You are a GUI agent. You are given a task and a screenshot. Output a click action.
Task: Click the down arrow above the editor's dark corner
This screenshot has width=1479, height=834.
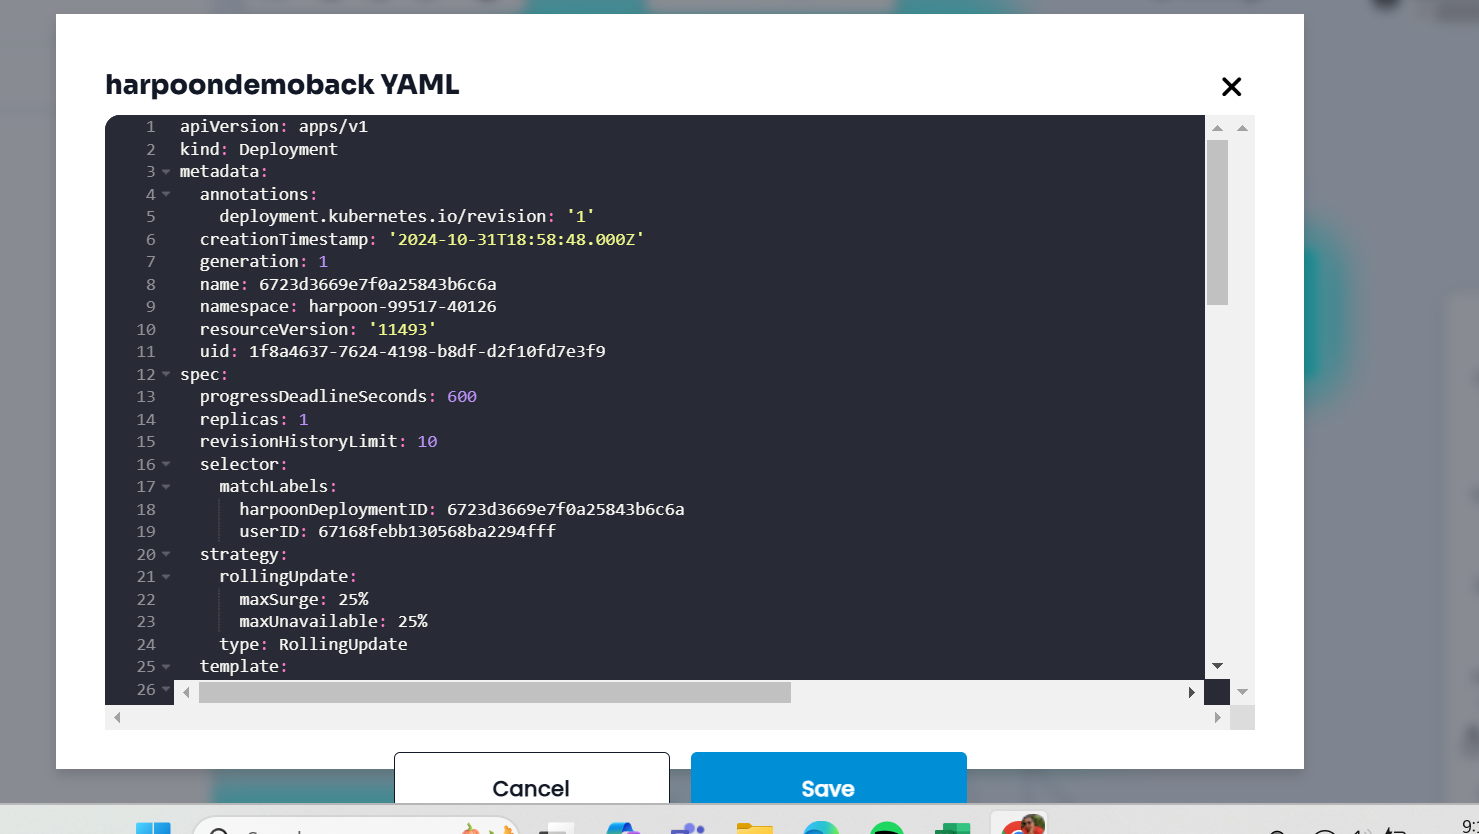(x=1217, y=666)
